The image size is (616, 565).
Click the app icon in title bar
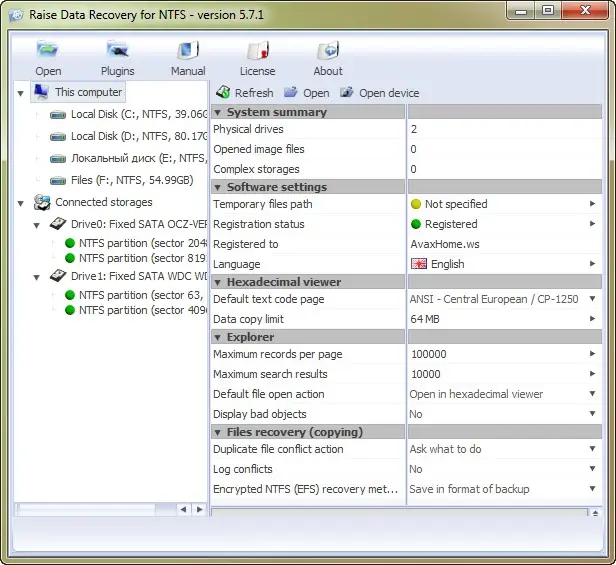coord(16,15)
